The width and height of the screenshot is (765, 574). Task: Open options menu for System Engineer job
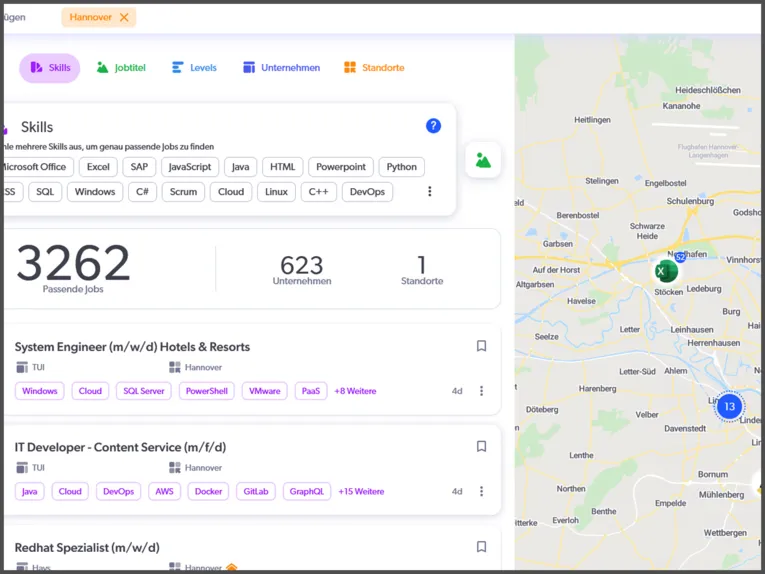point(481,391)
